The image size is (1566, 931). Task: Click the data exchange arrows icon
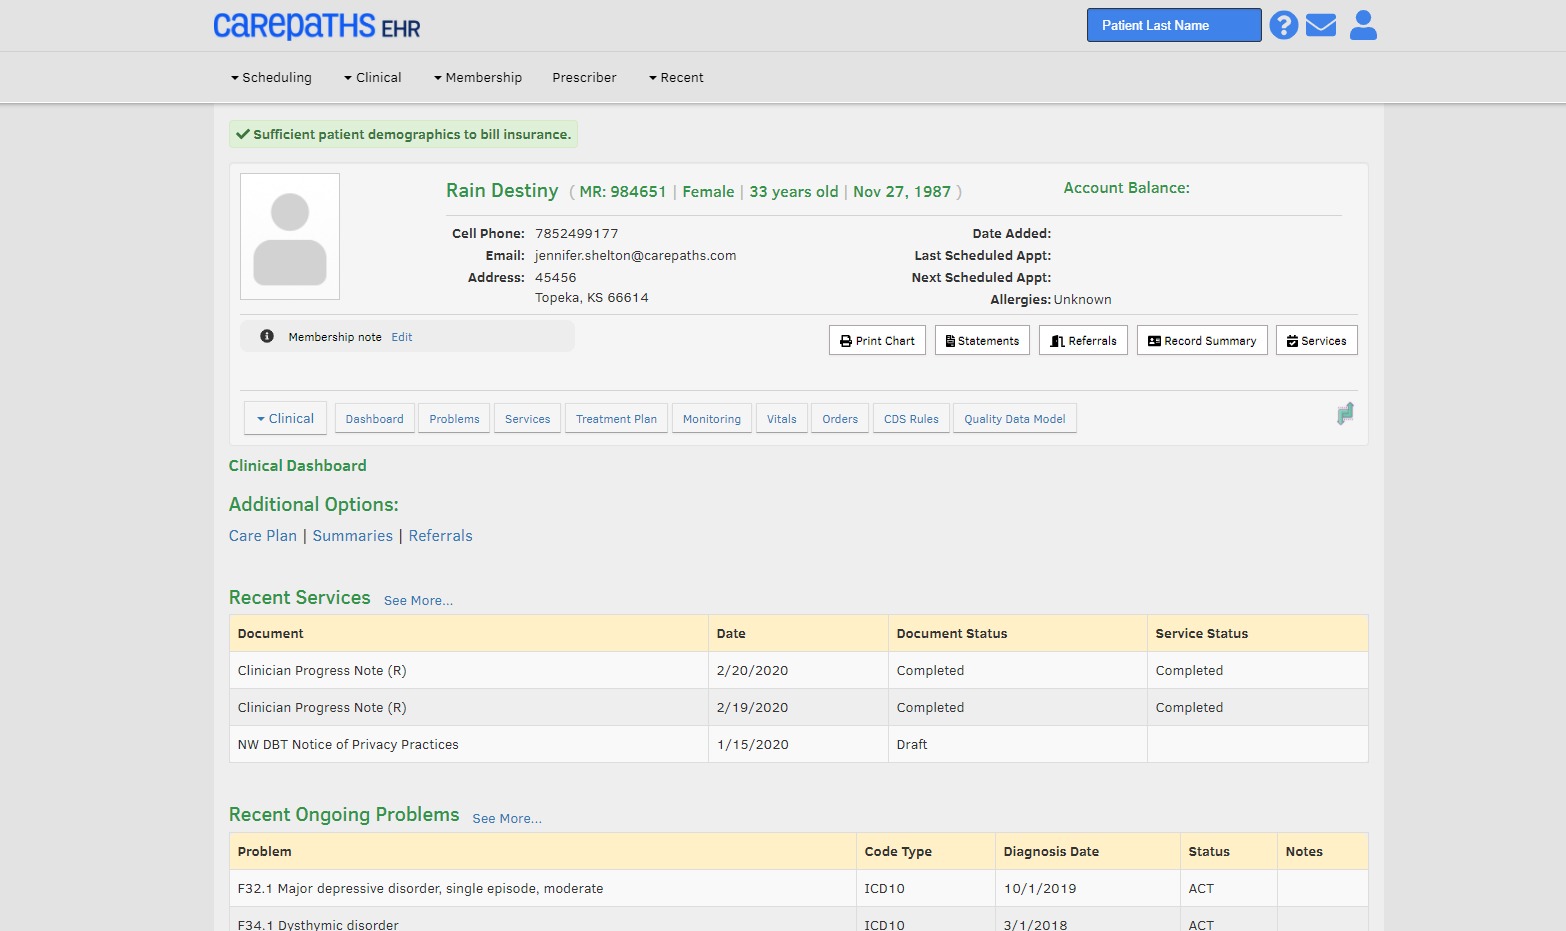(x=1345, y=413)
